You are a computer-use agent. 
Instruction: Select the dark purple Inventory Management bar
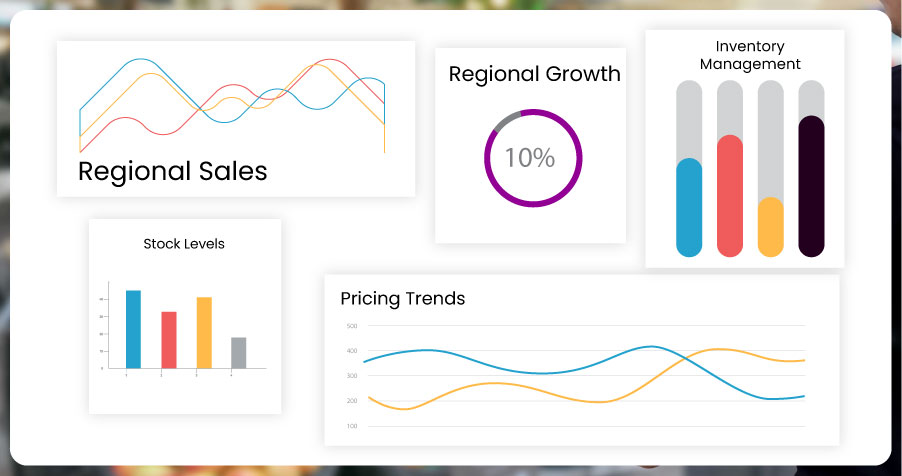(811, 186)
